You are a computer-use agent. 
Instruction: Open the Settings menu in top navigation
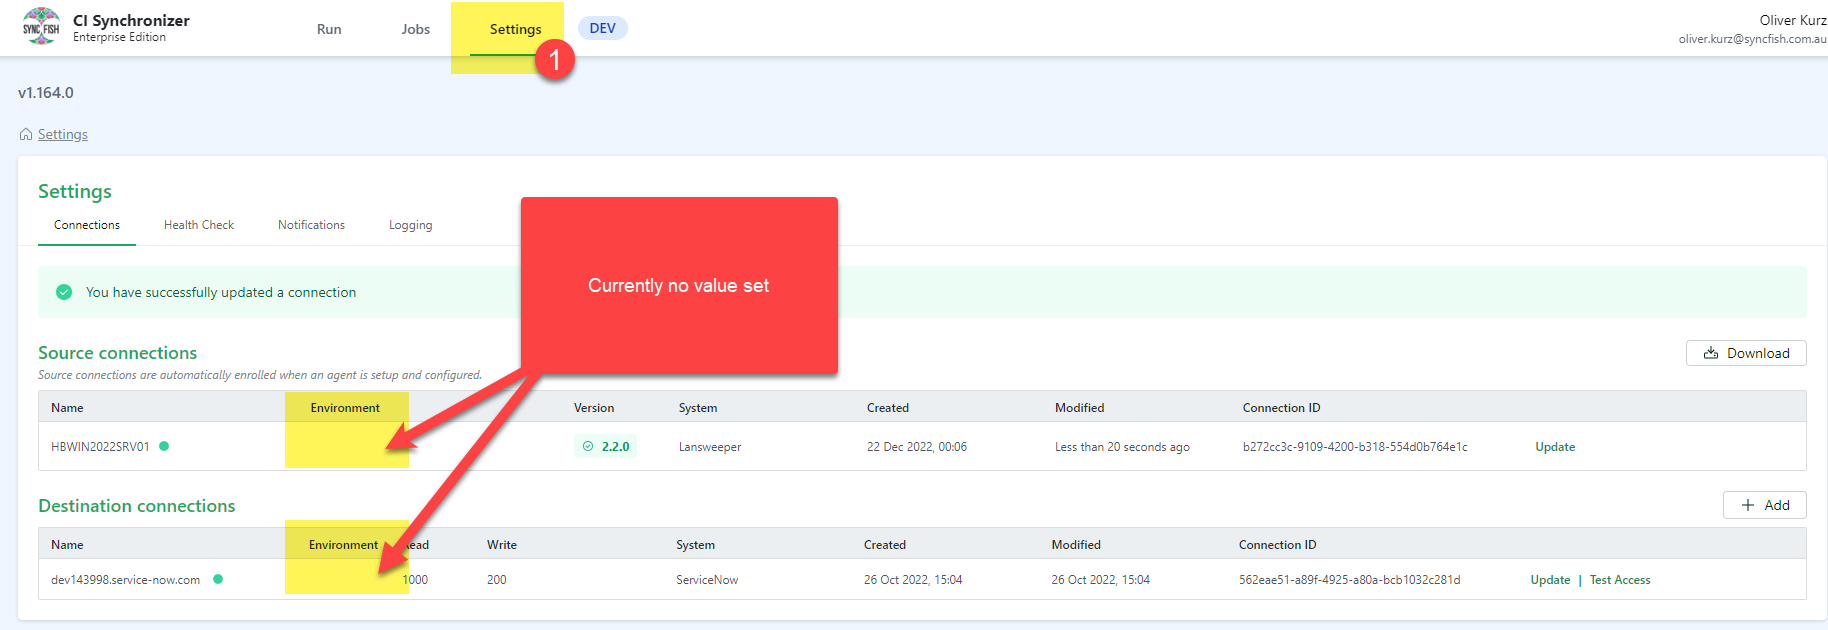click(515, 29)
